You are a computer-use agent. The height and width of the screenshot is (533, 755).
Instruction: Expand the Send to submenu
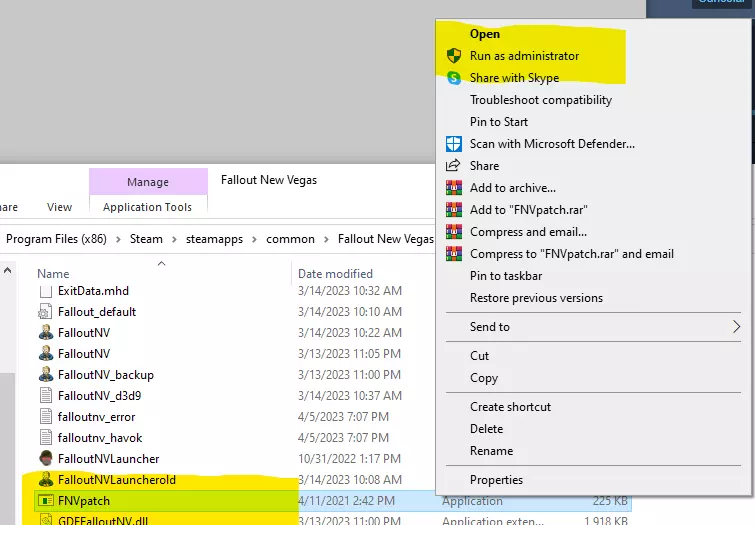[594, 327]
